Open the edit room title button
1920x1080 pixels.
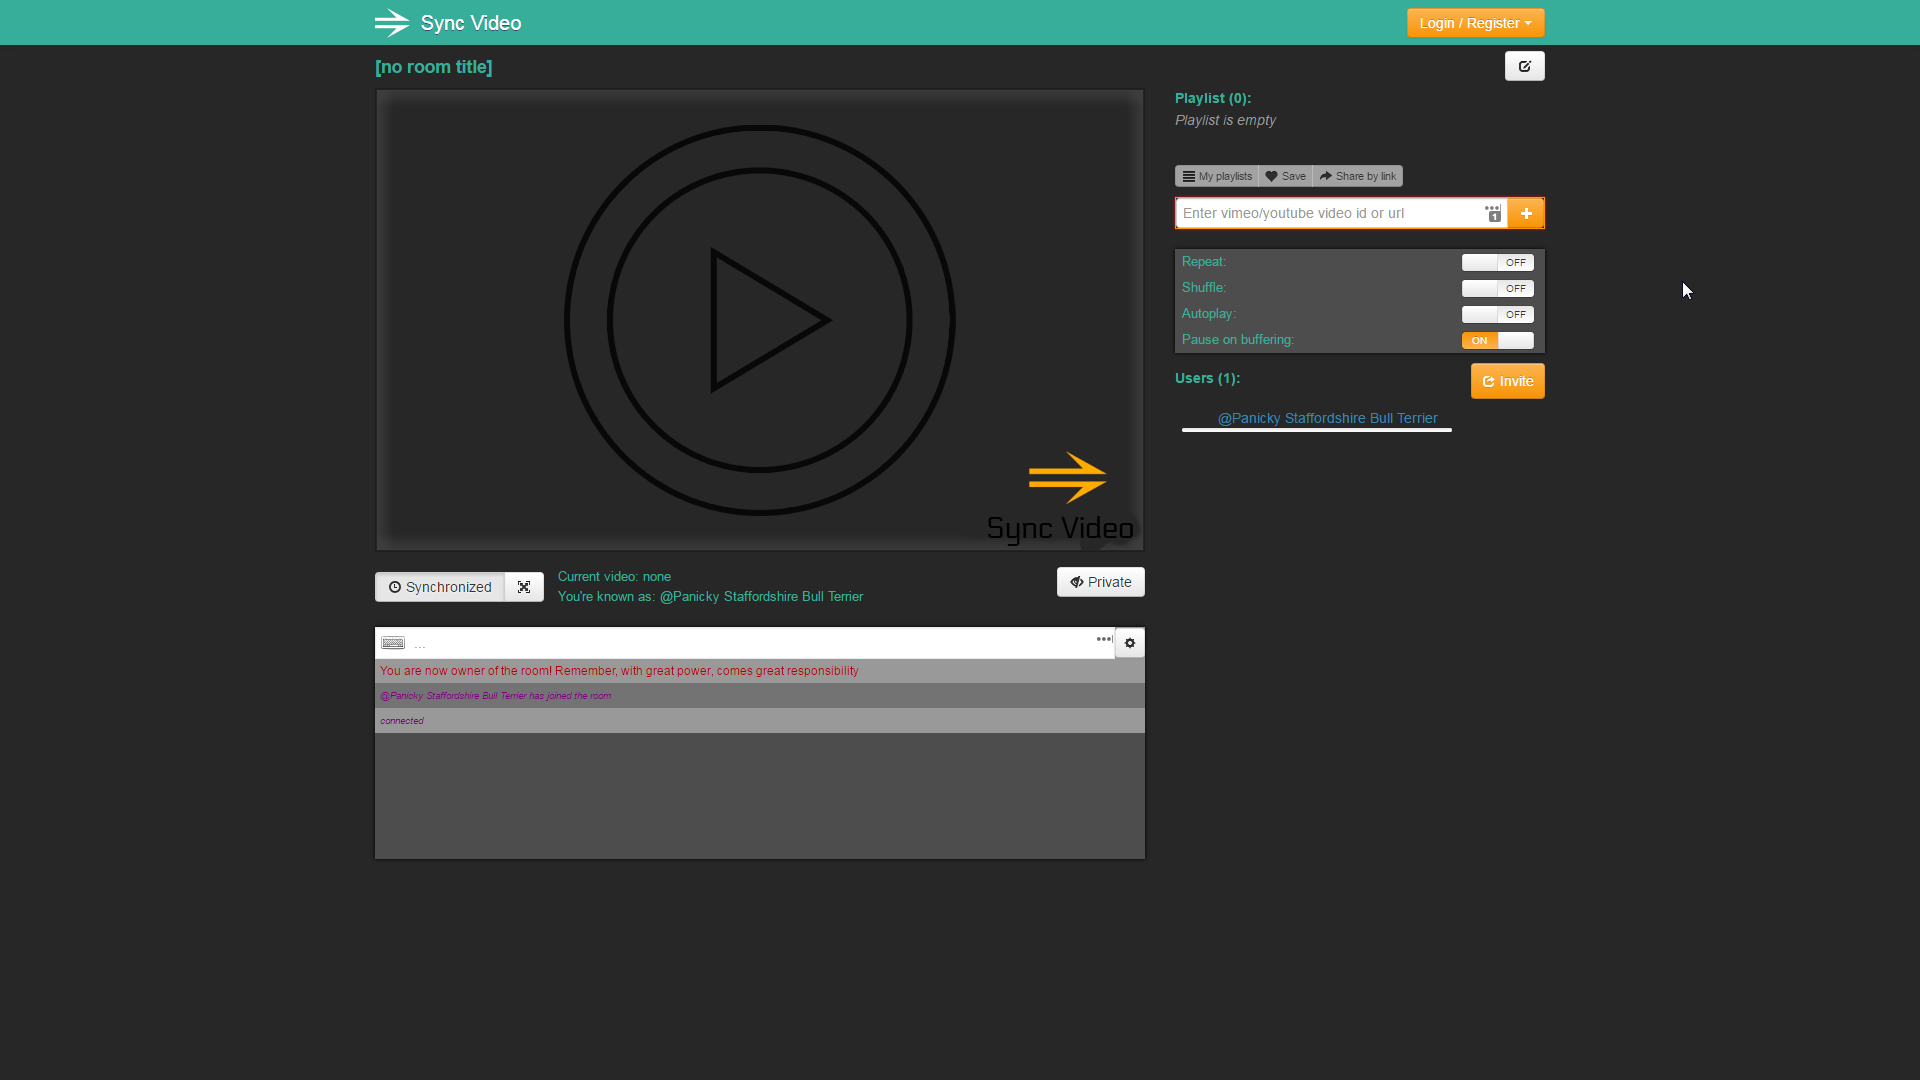(1524, 66)
